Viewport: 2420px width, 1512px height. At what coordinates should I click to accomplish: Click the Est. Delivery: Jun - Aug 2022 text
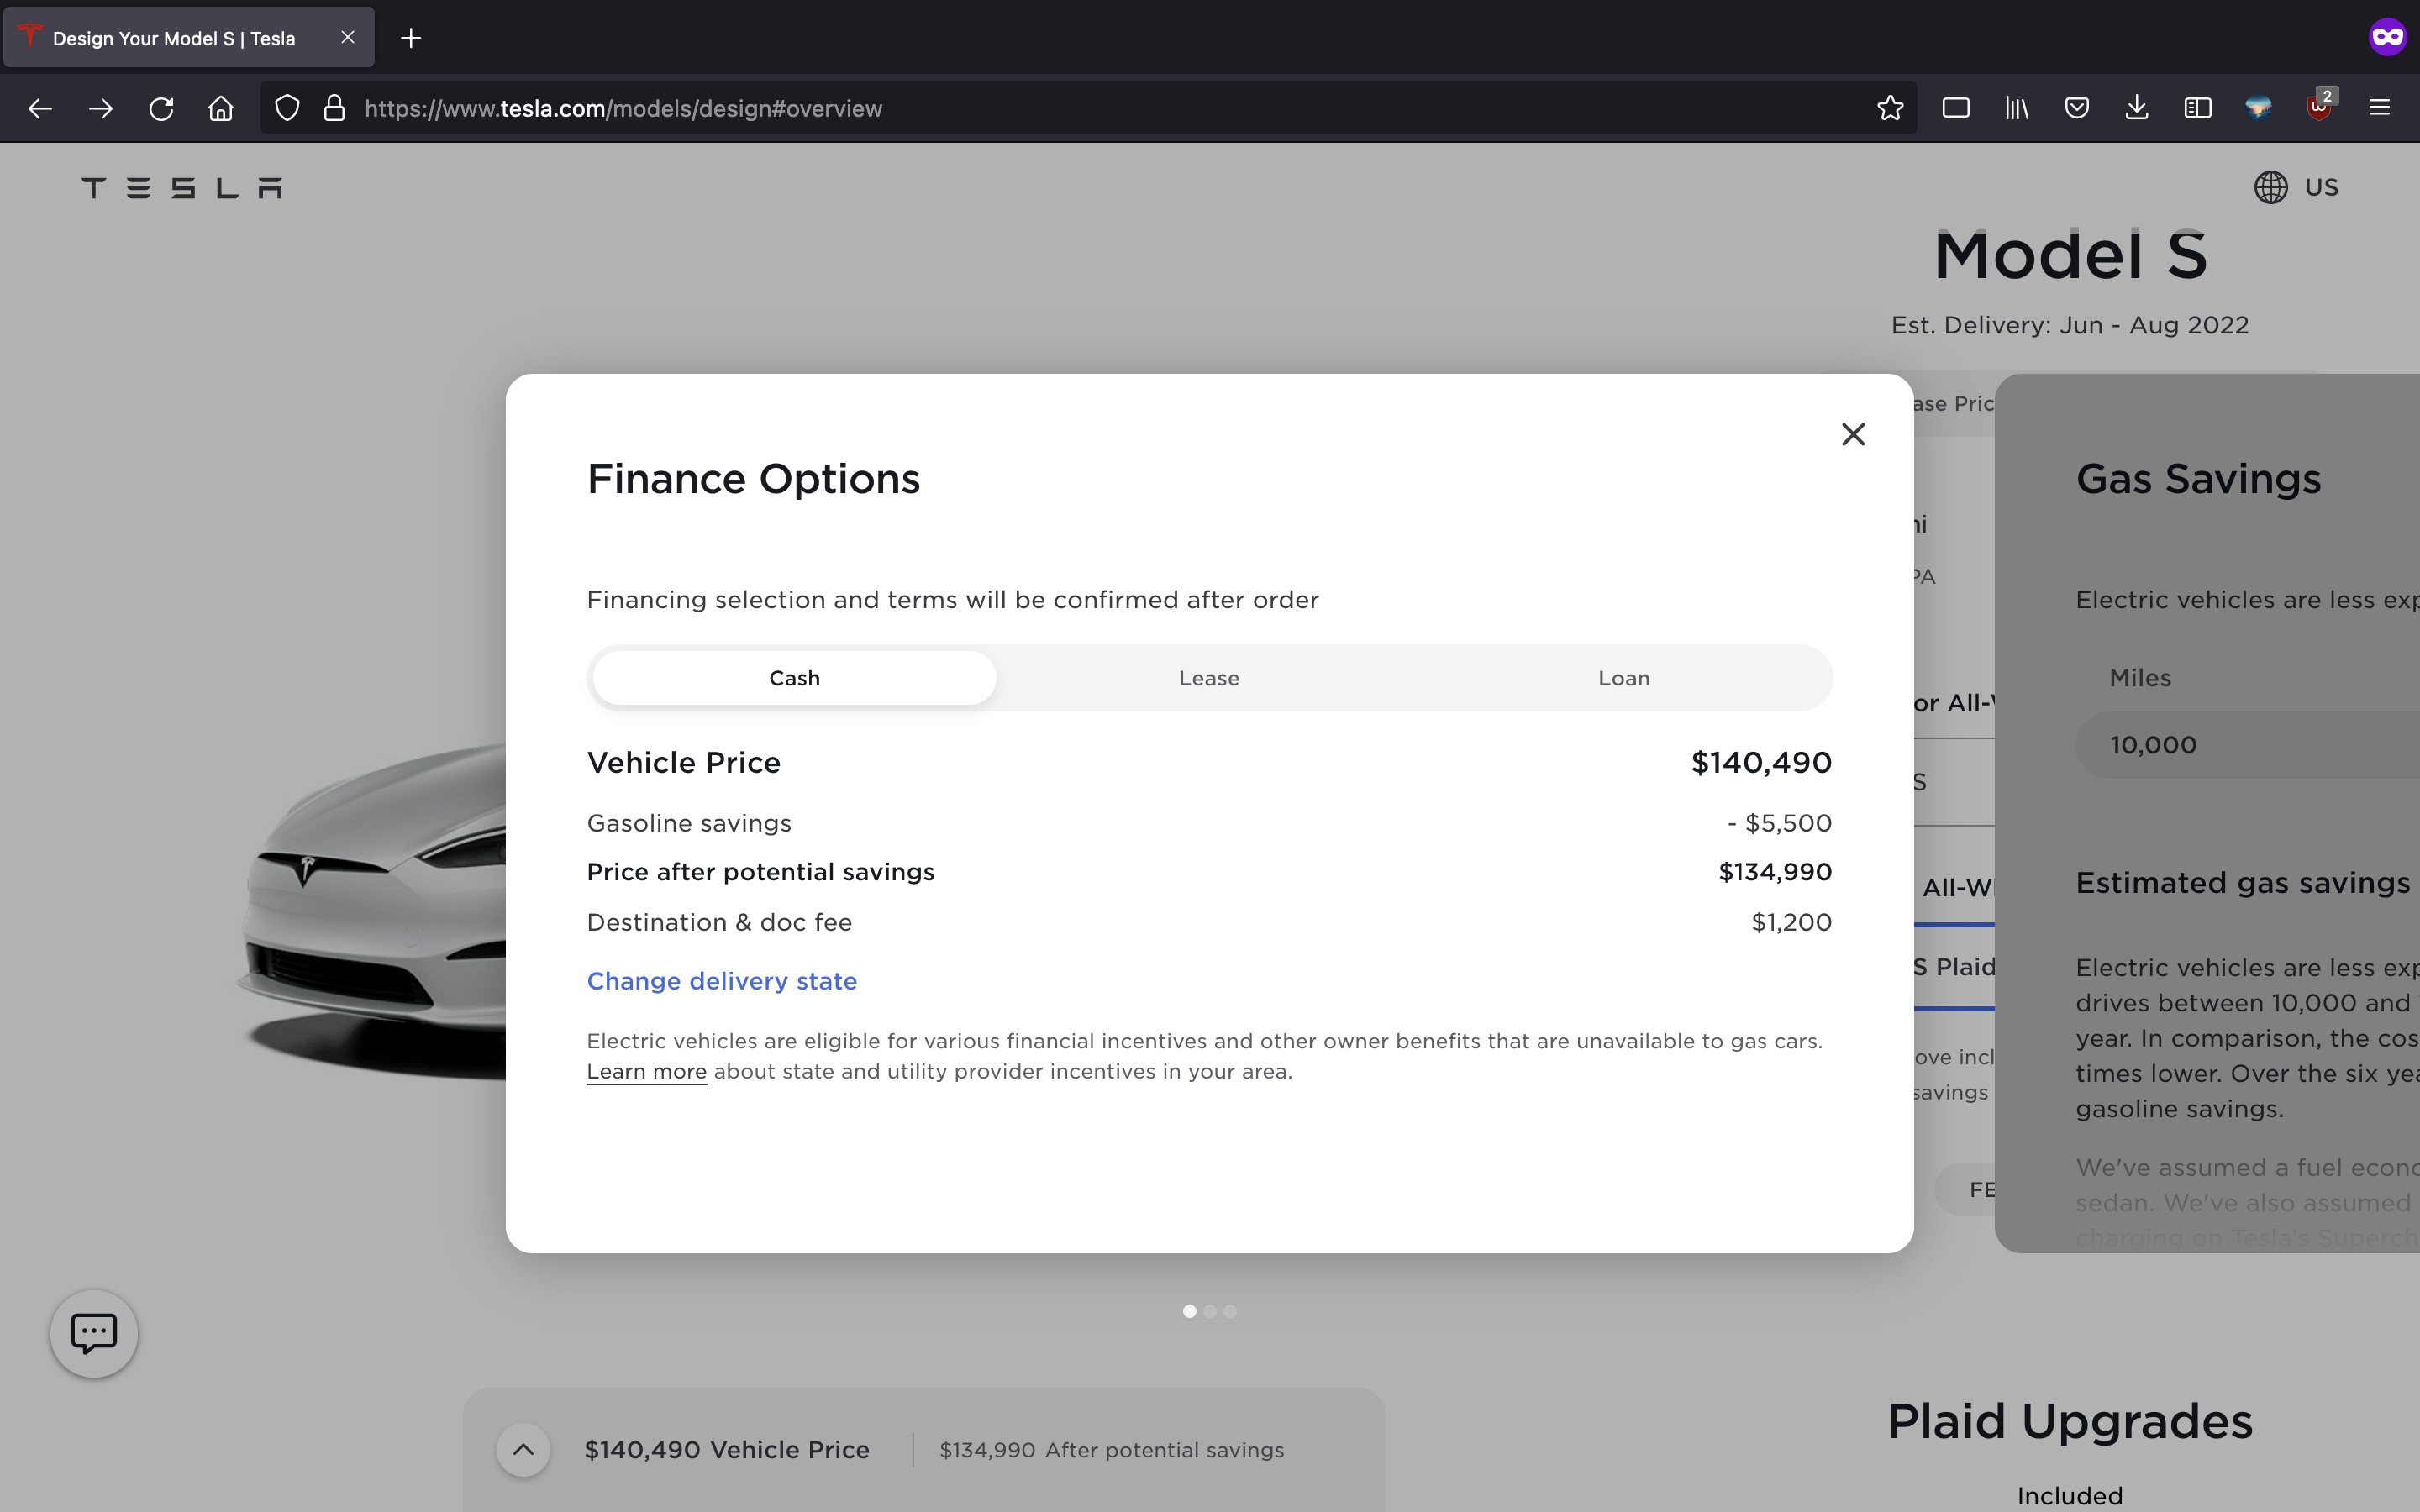pyautogui.click(x=2070, y=325)
